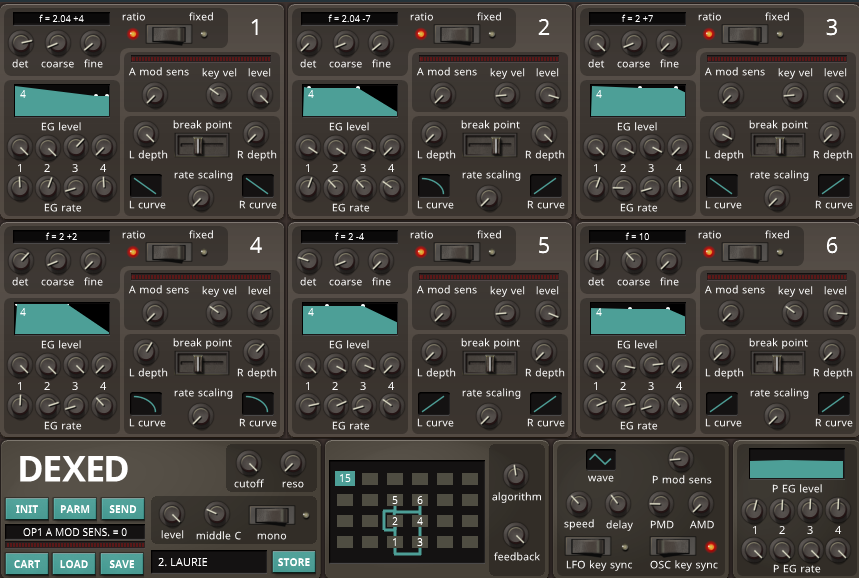The height and width of the screenshot is (578, 859).
Task: Click operator 1 L curve icon
Action: tap(146, 186)
